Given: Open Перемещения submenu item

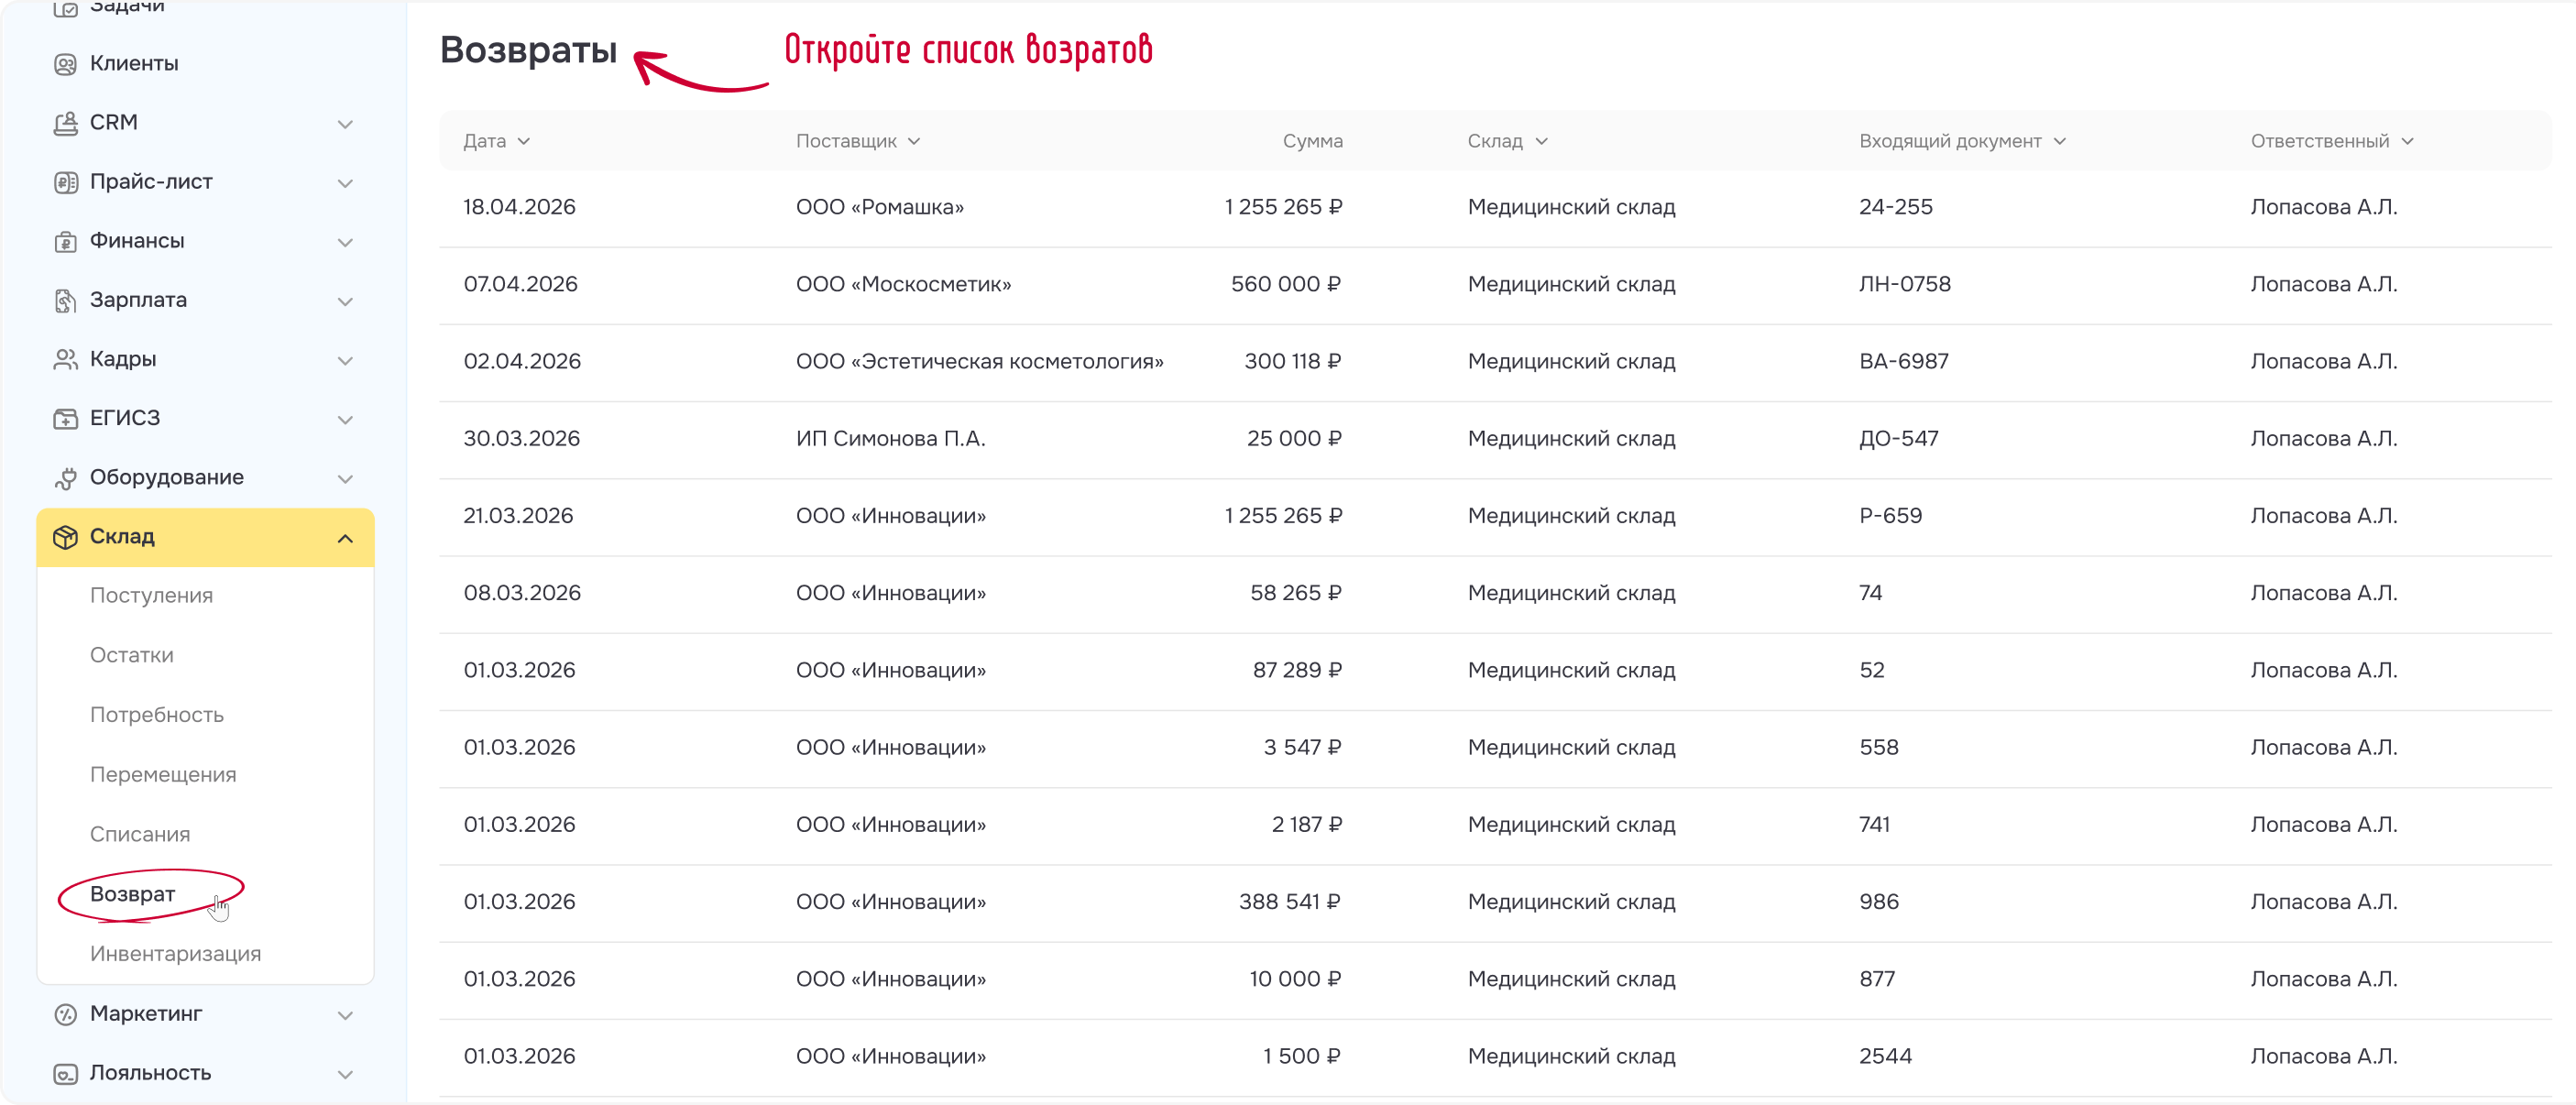Looking at the screenshot, I should click(163, 774).
